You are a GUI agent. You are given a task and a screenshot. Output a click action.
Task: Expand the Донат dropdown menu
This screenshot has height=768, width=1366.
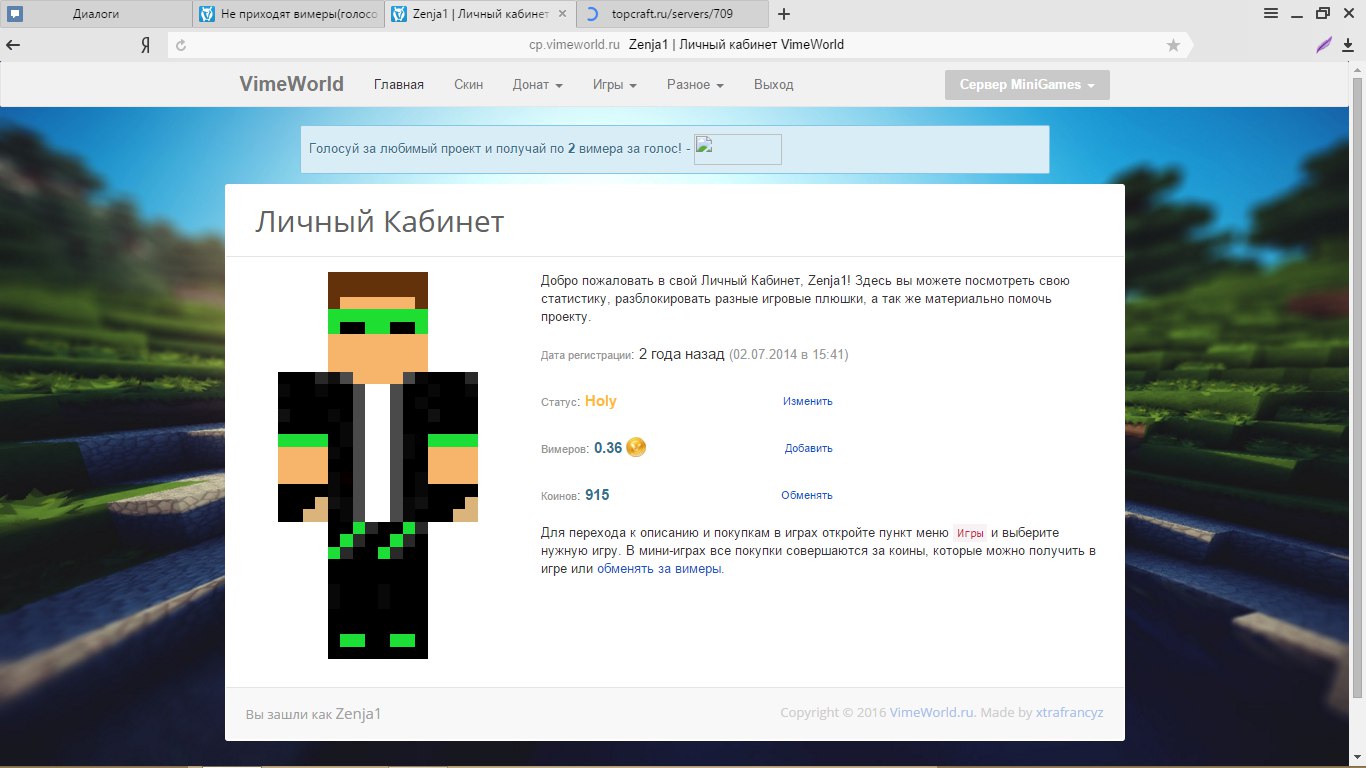537,85
